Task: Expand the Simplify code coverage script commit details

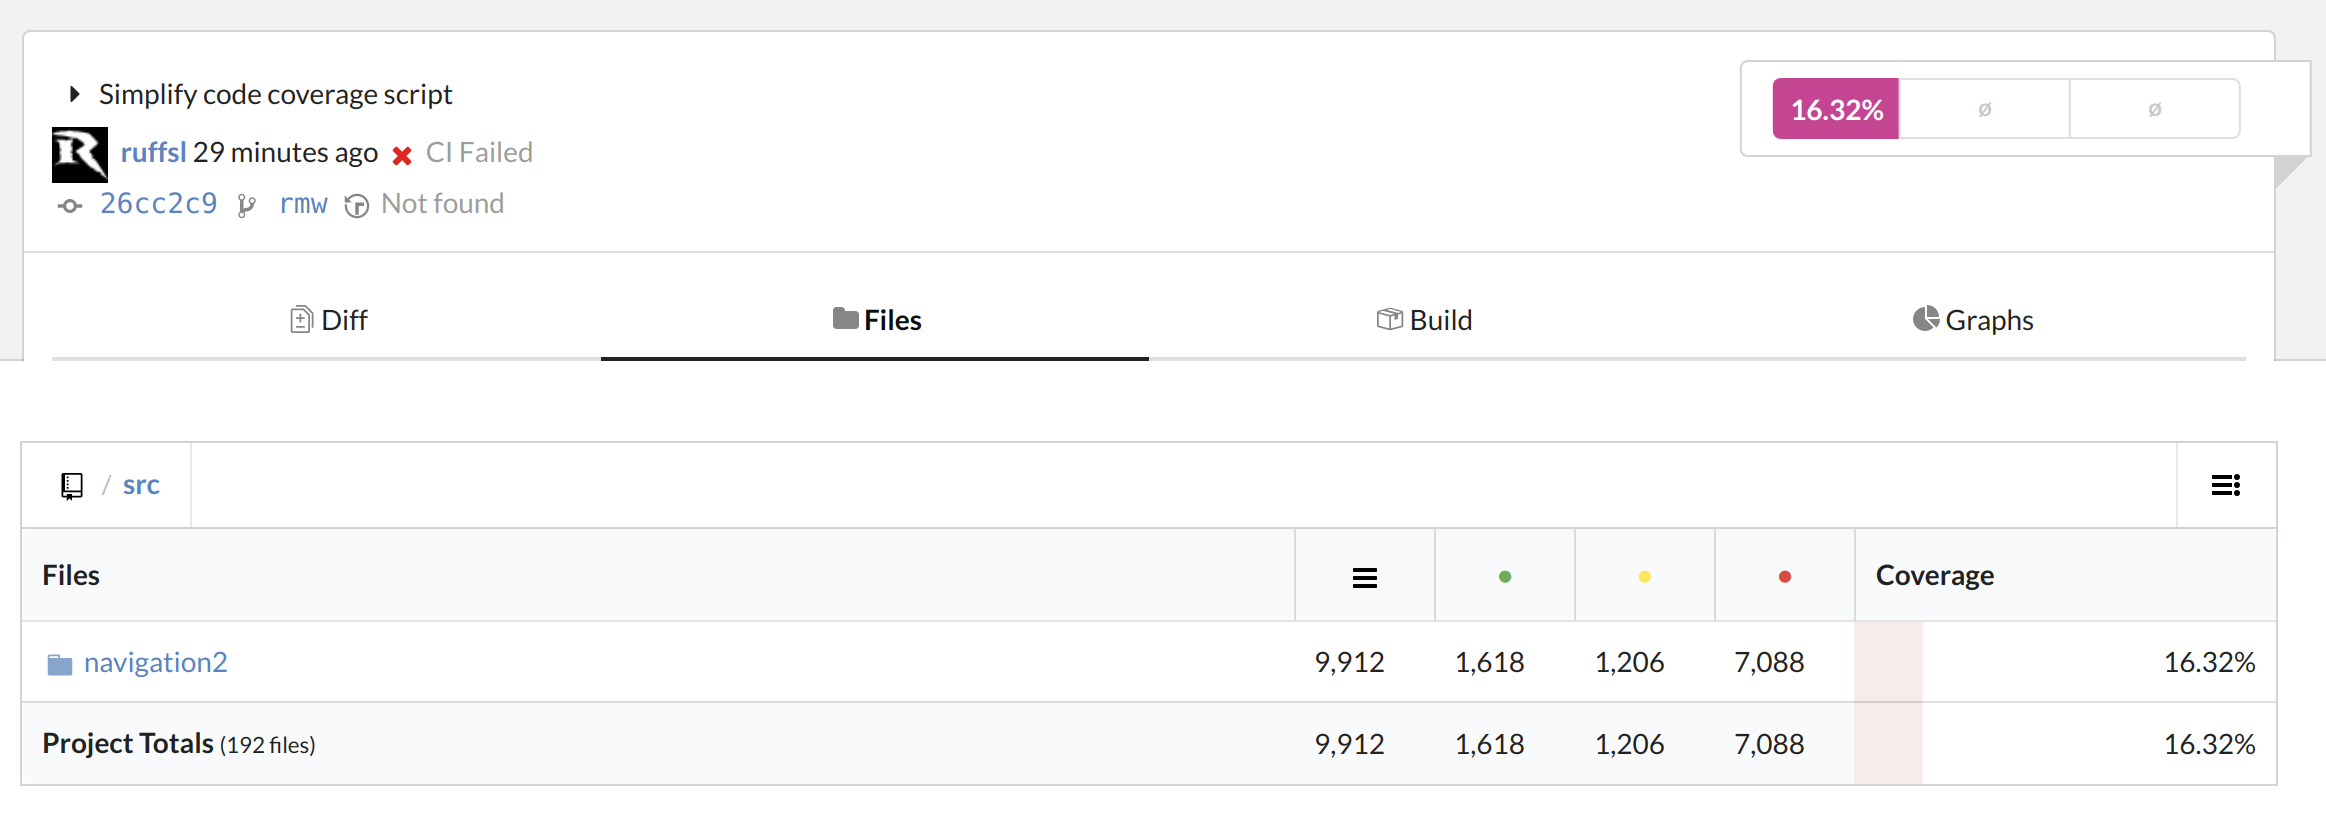Action: click(75, 93)
